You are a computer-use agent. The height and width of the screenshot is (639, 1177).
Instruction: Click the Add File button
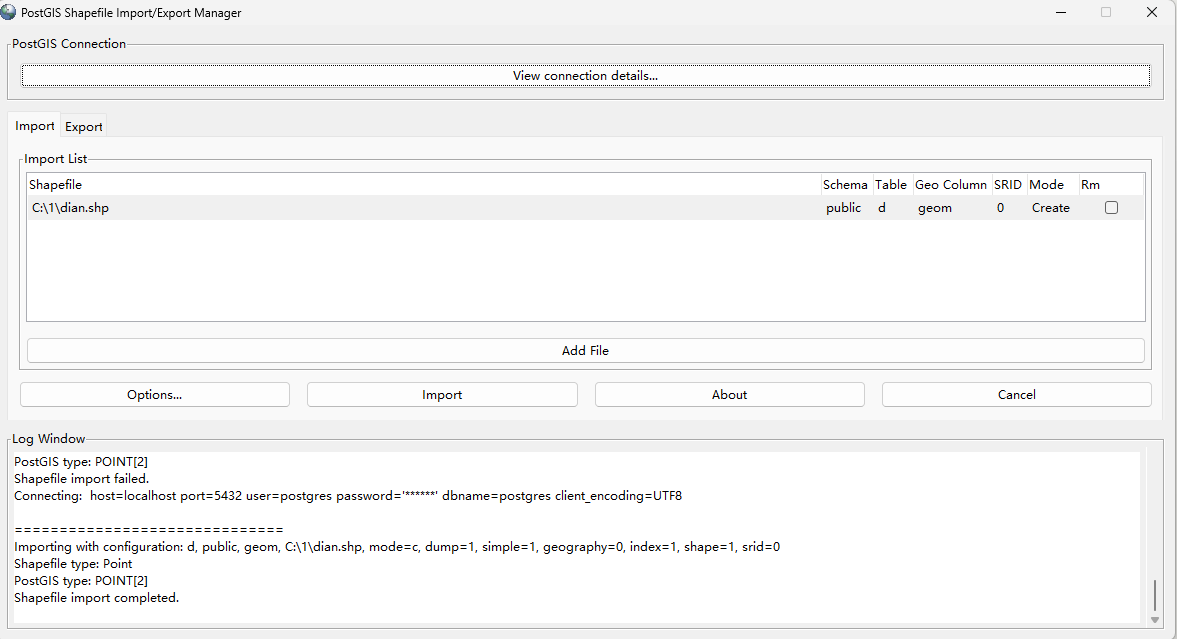[x=585, y=351]
